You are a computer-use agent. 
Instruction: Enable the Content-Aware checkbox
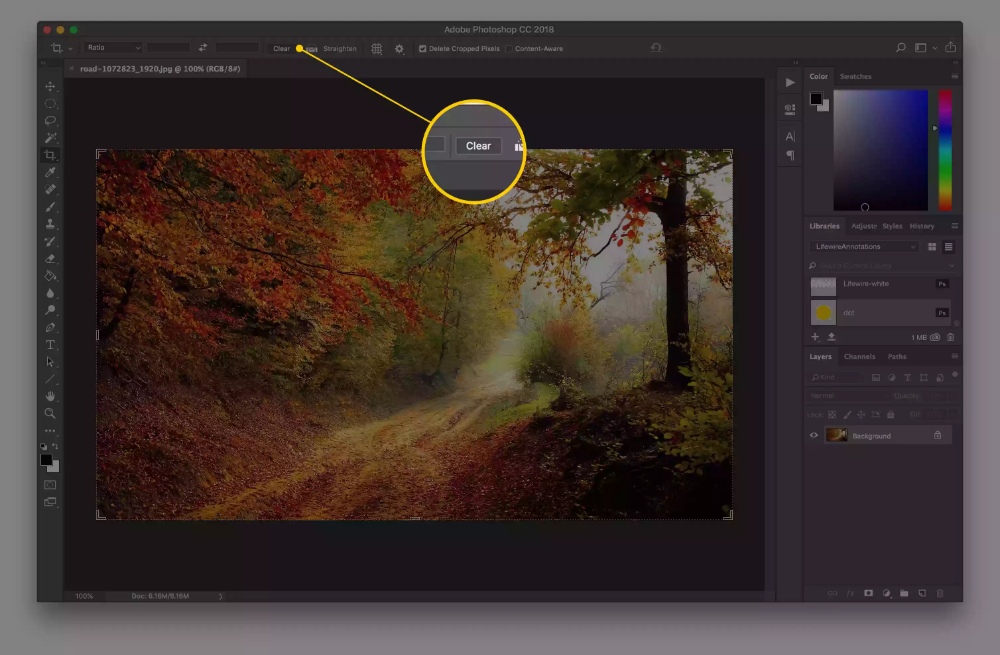pyautogui.click(x=509, y=48)
